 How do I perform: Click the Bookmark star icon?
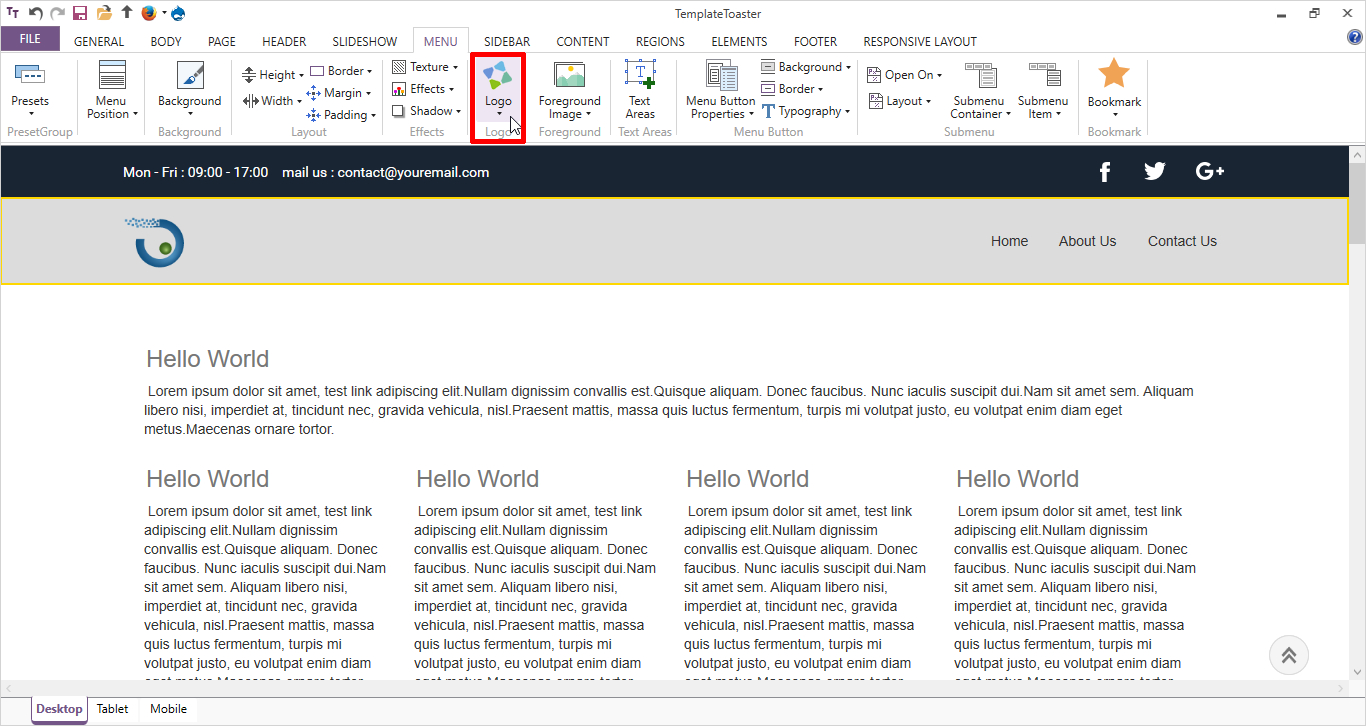pyautogui.click(x=1113, y=75)
